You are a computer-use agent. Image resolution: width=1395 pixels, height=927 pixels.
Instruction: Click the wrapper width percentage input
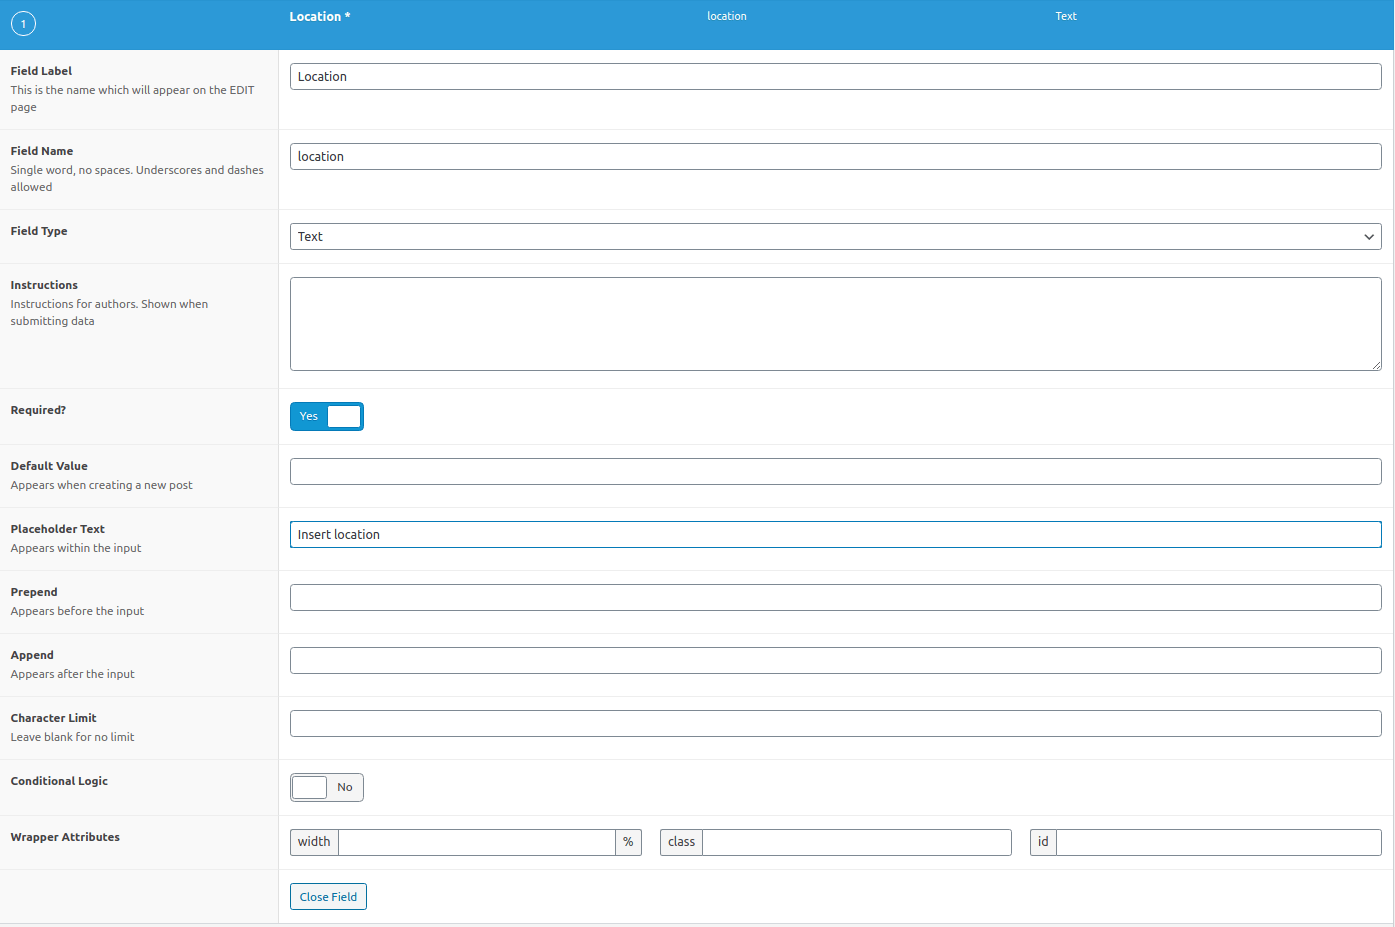pyautogui.click(x=477, y=841)
